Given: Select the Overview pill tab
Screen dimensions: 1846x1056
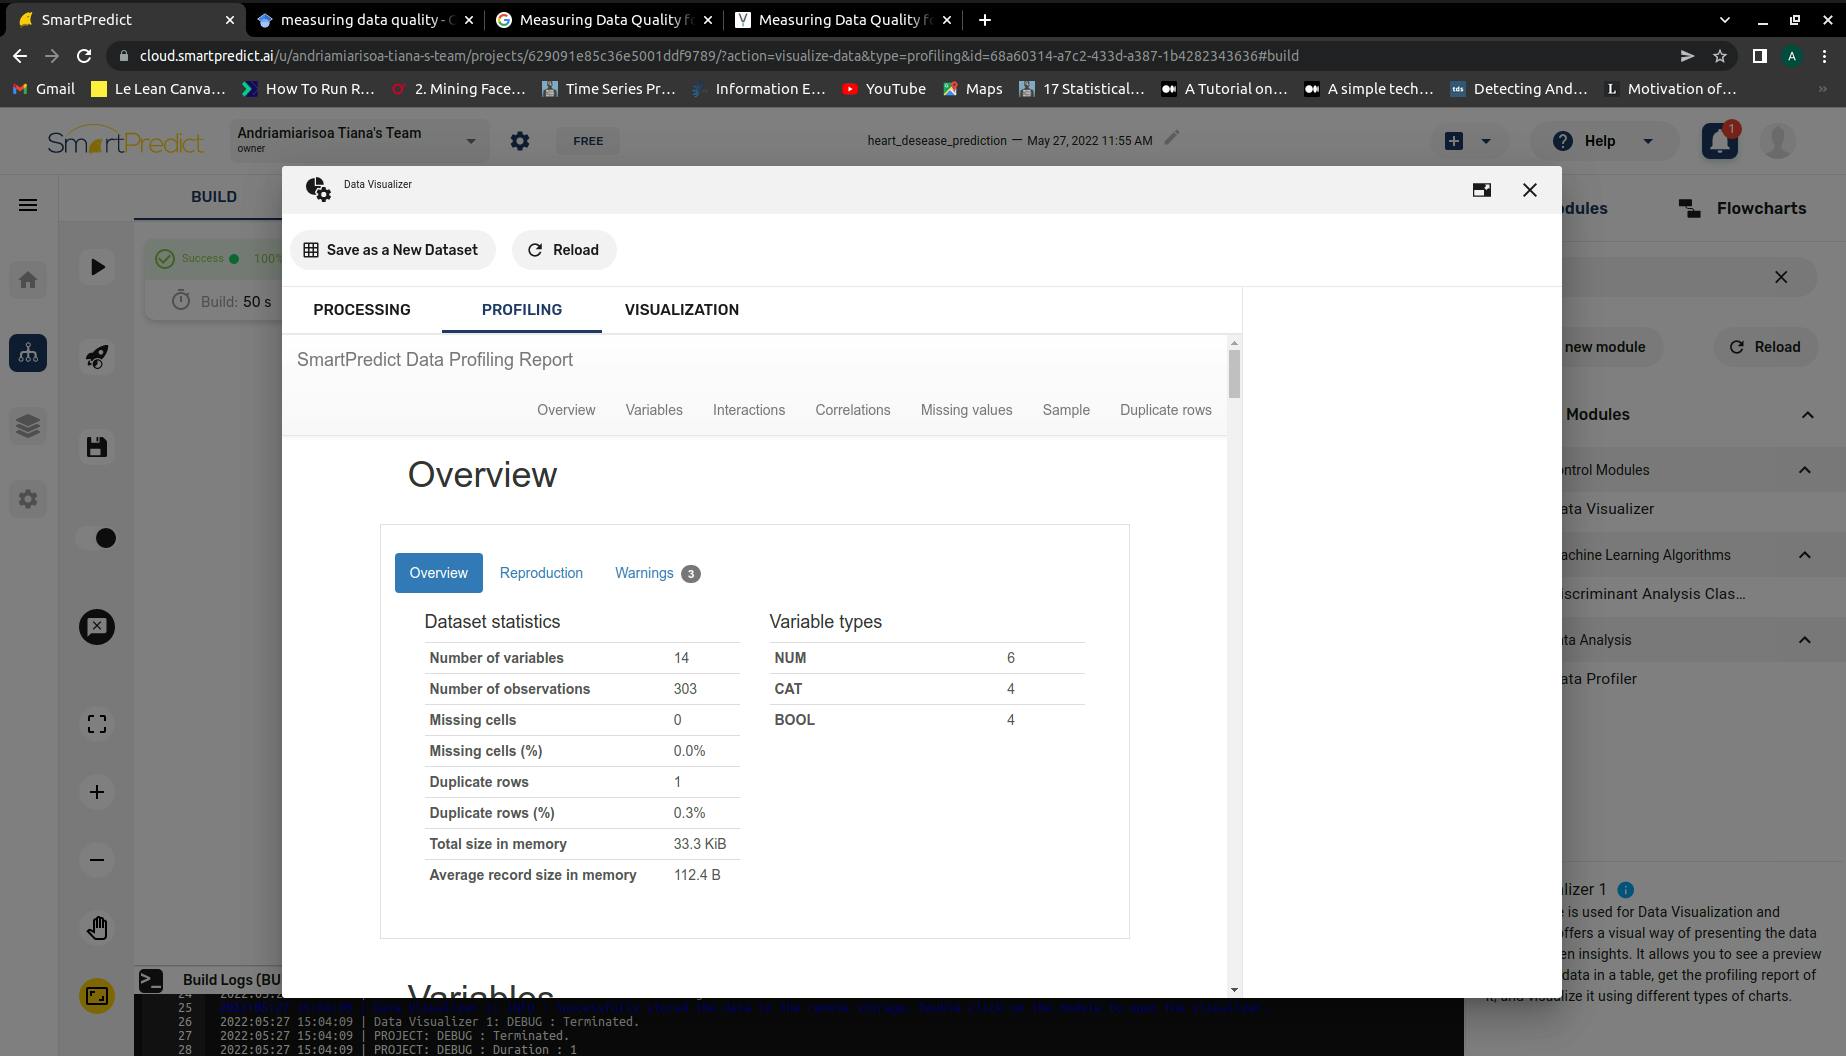Looking at the screenshot, I should point(438,573).
